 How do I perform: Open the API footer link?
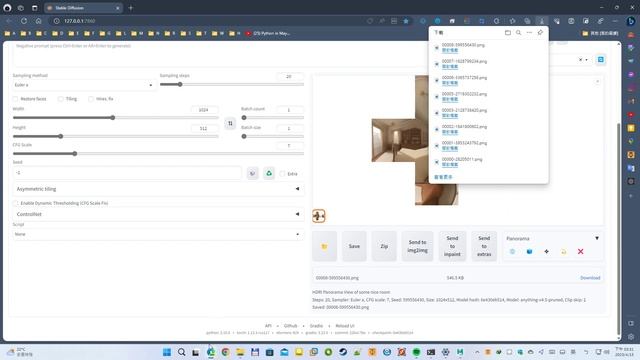tap(268, 326)
